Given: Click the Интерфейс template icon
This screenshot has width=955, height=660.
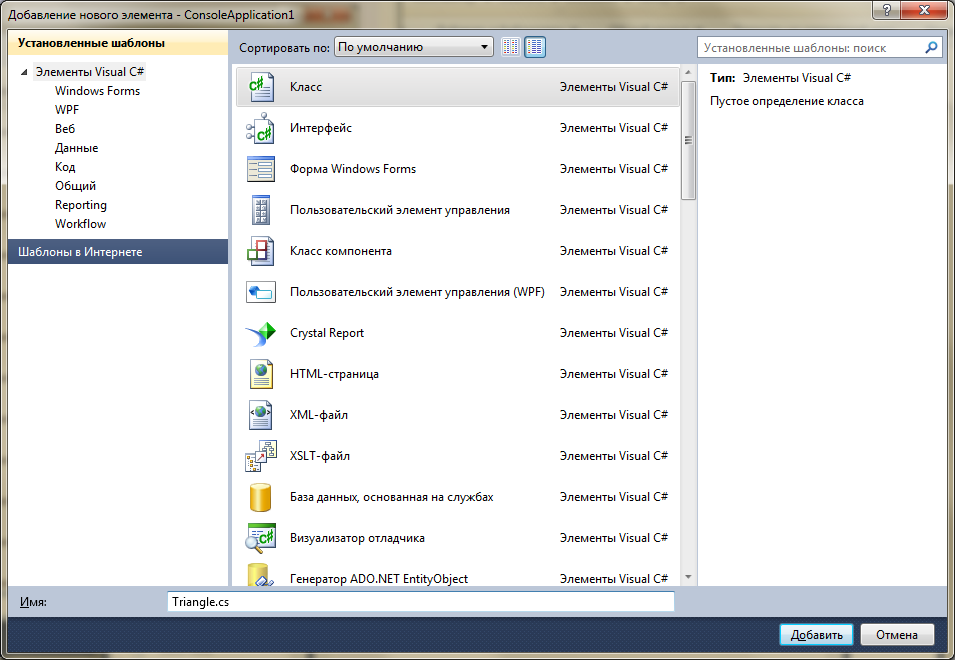Looking at the screenshot, I should click(260, 128).
